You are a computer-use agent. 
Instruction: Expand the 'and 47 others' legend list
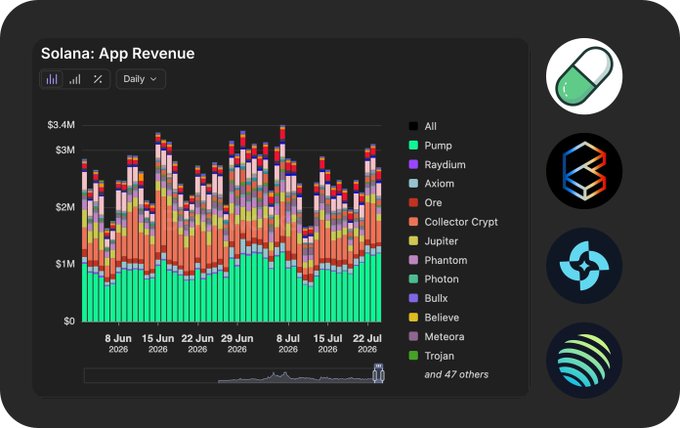pos(456,374)
